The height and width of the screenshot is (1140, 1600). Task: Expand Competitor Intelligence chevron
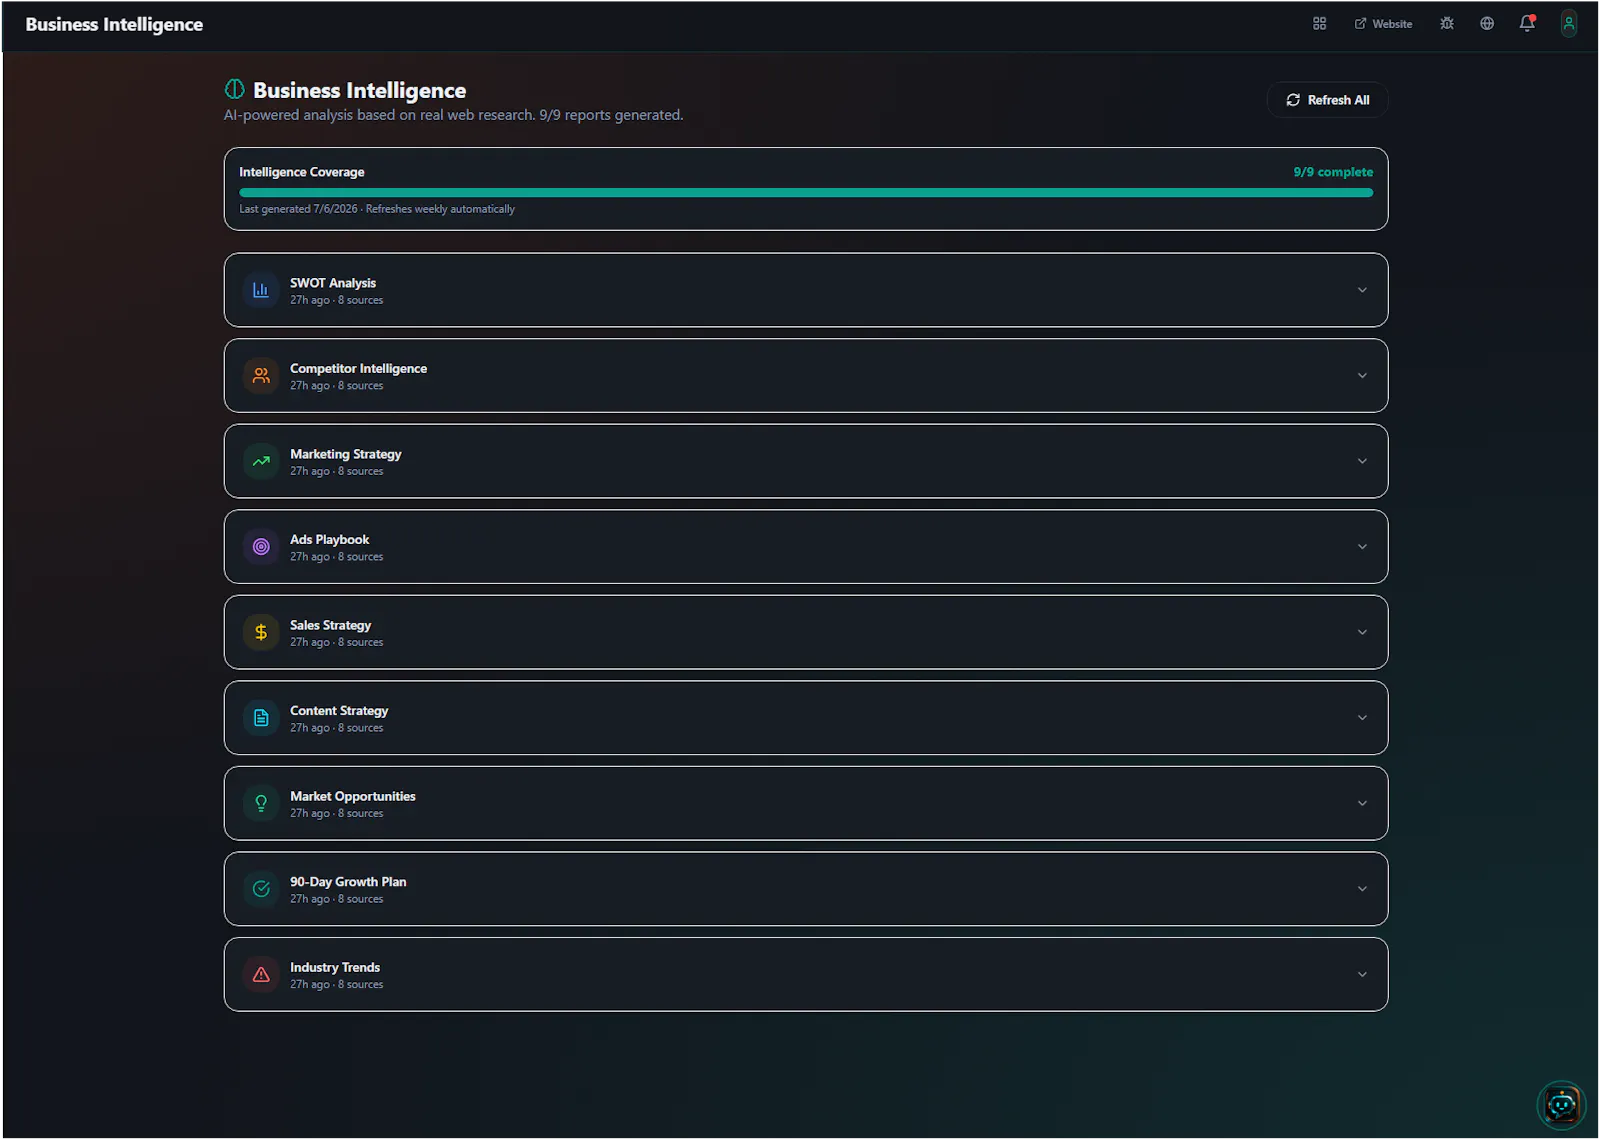tap(1362, 376)
